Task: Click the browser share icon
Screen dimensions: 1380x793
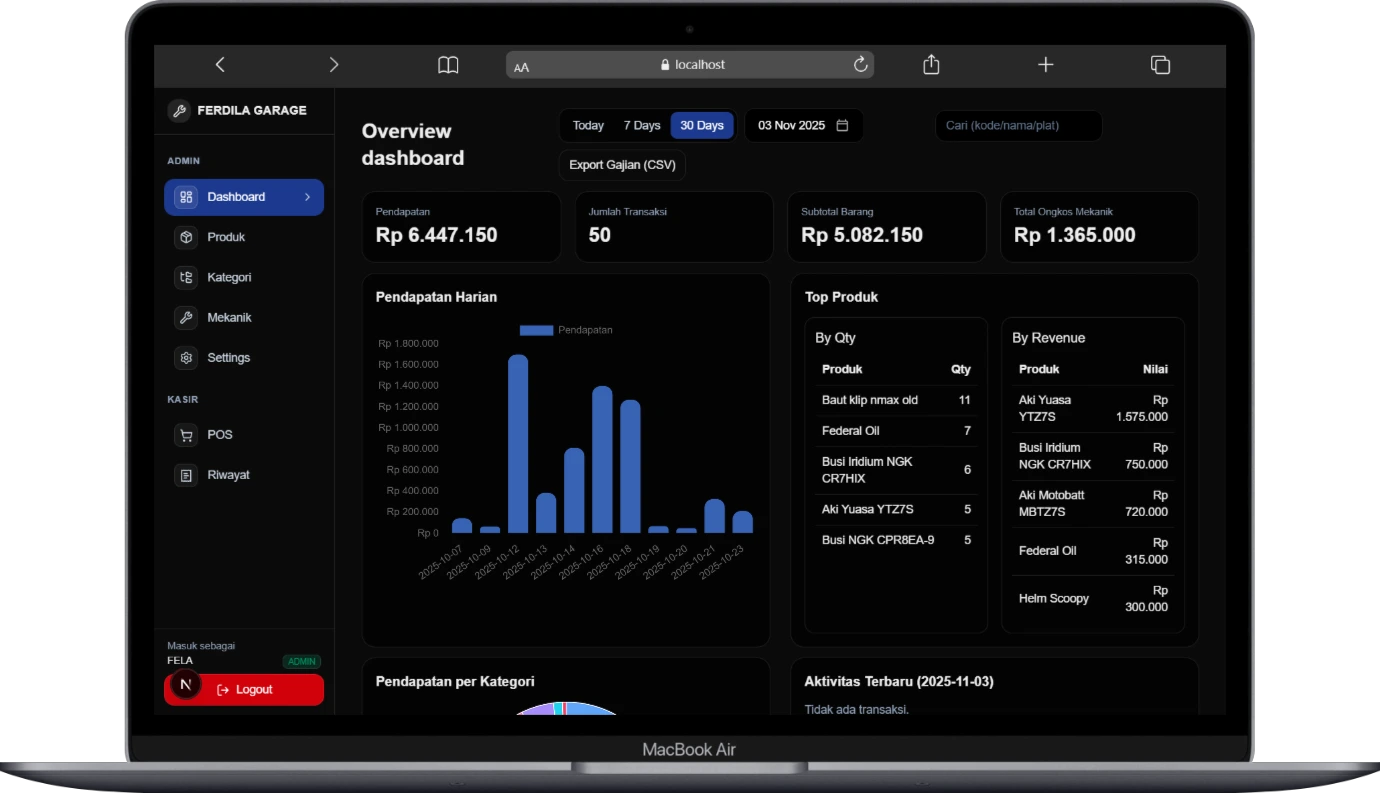Action: [x=931, y=65]
